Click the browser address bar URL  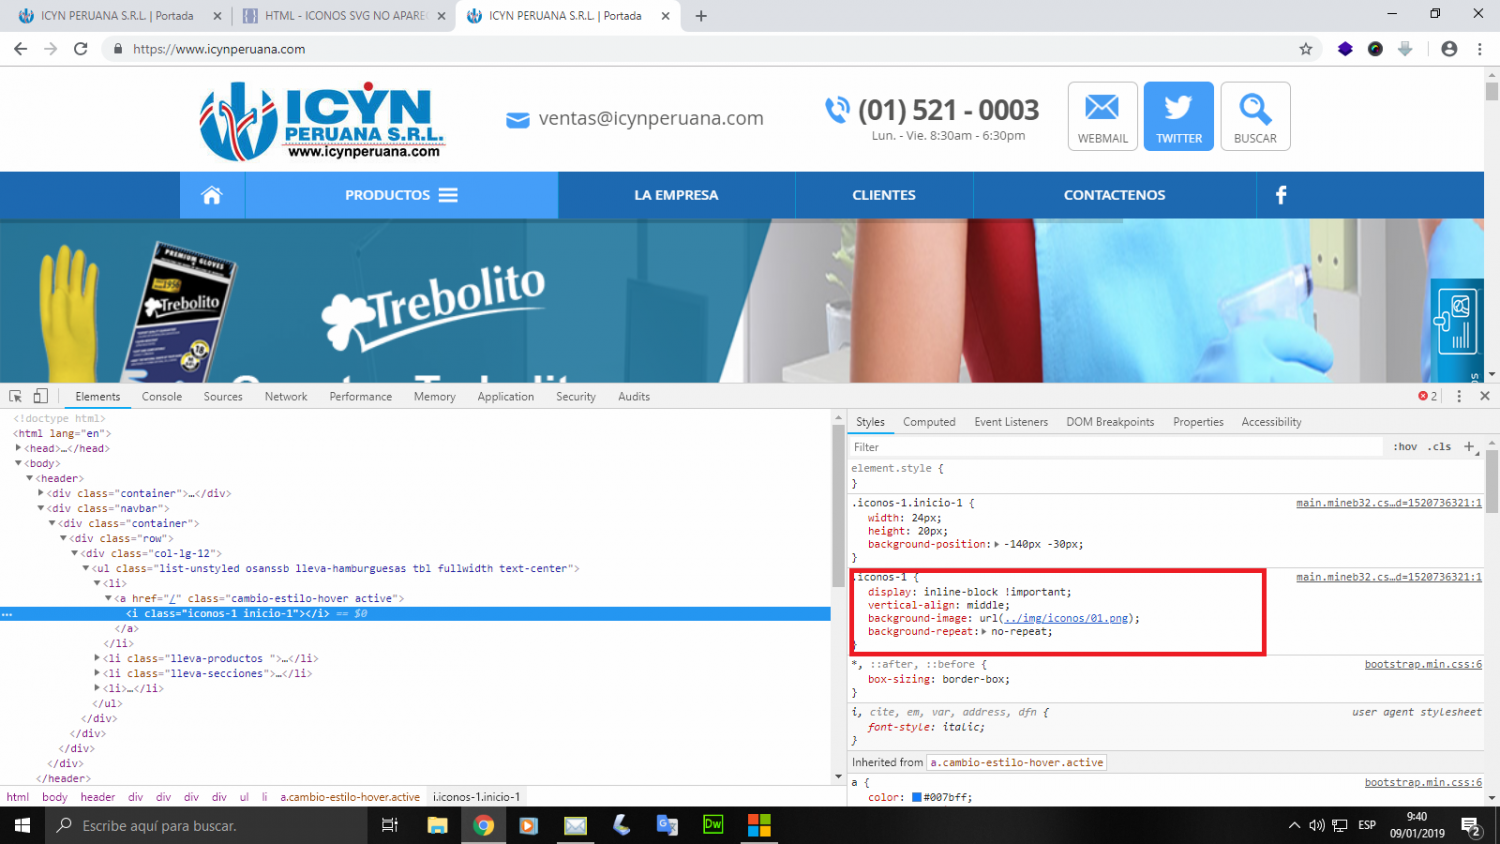coord(219,49)
